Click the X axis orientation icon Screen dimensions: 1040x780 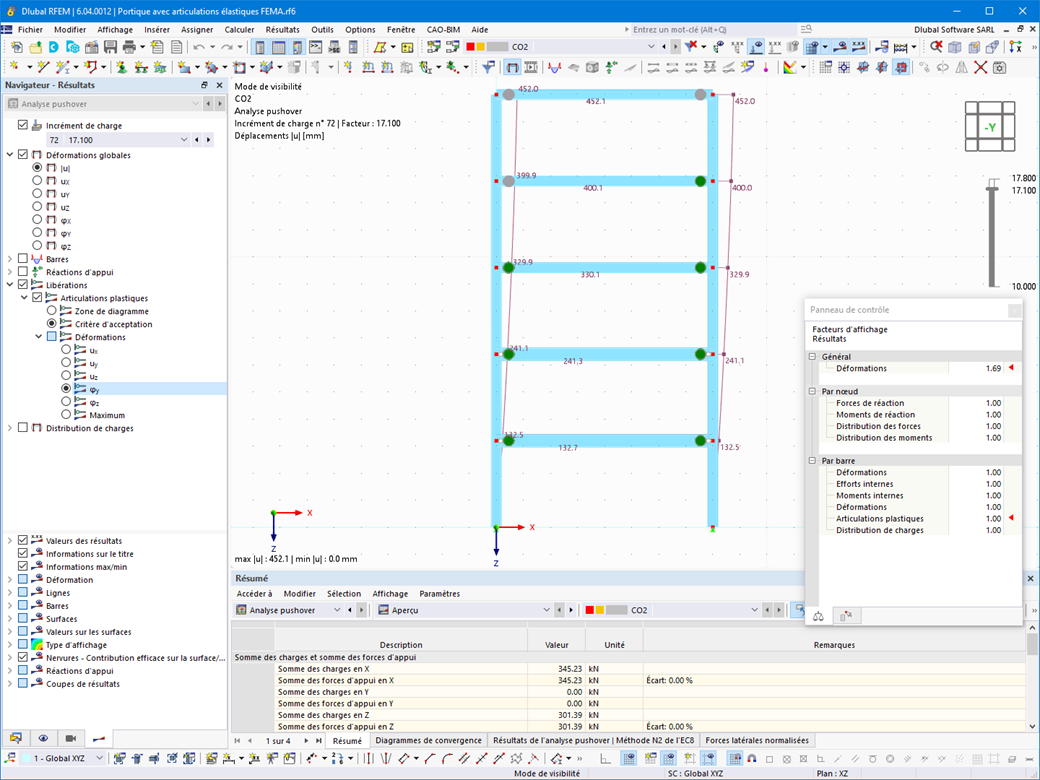click(x=1015, y=47)
